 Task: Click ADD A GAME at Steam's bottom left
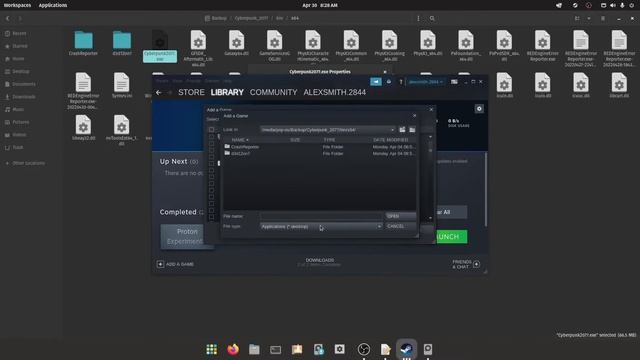pos(180,264)
